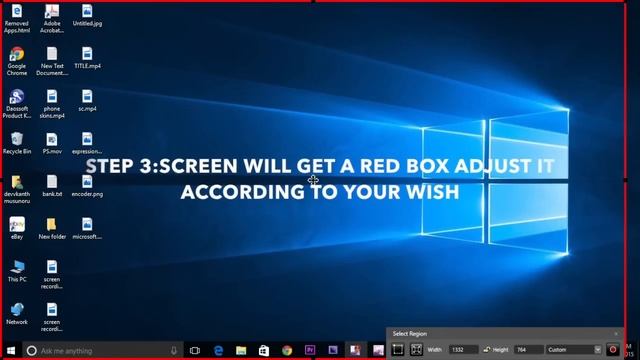Select the sc.mp4 desktop file

coord(87,100)
